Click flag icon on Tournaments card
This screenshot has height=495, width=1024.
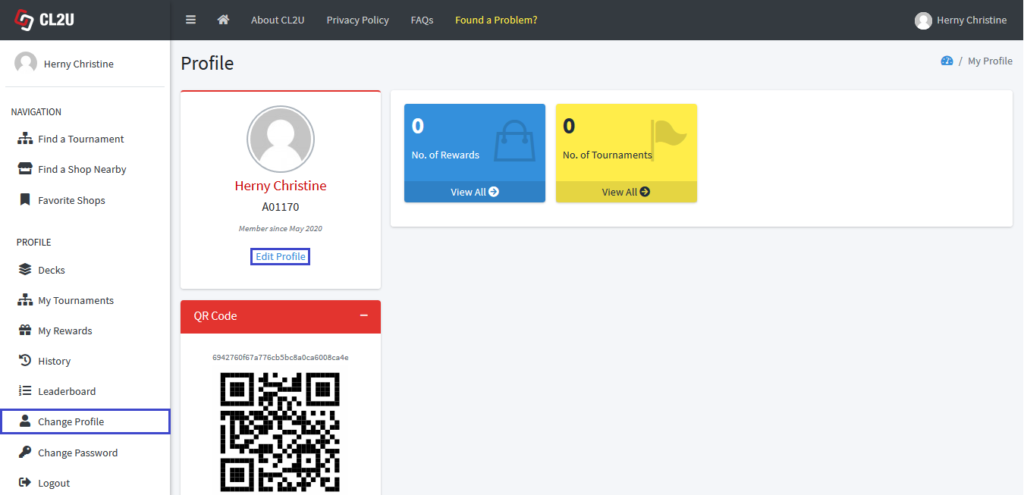click(669, 140)
